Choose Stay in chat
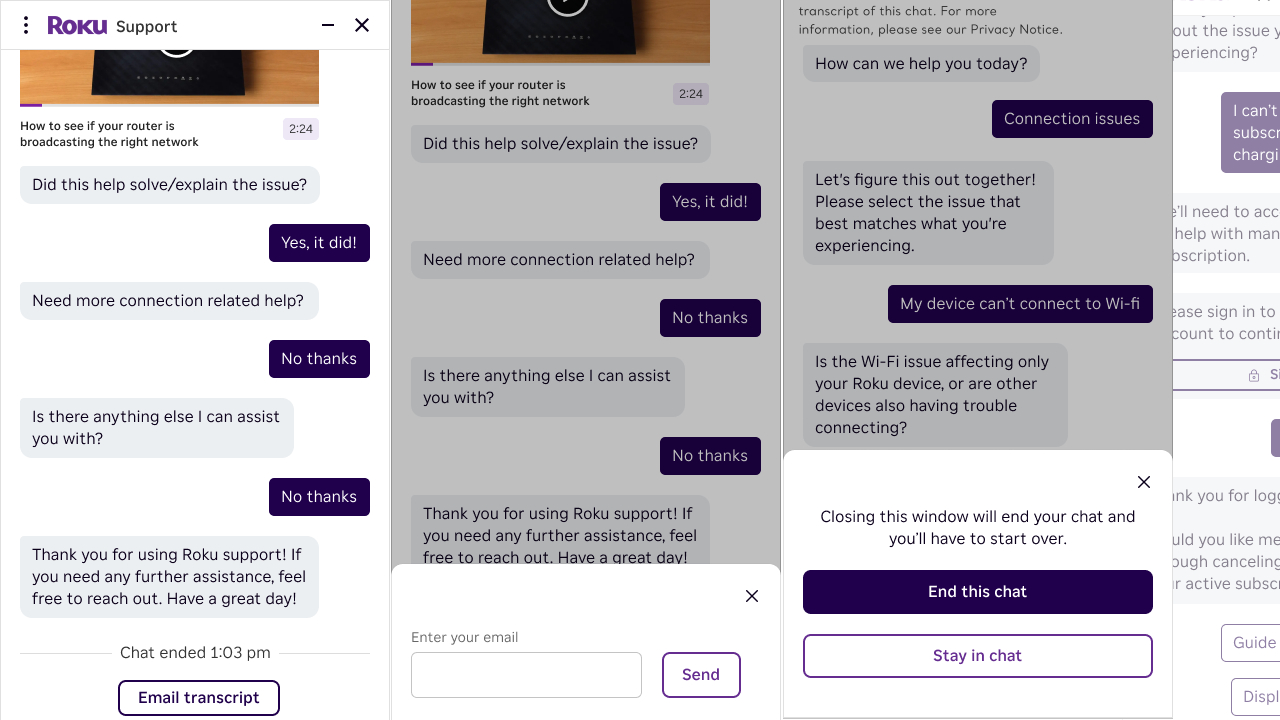This screenshot has width=1280, height=720. [977, 656]
